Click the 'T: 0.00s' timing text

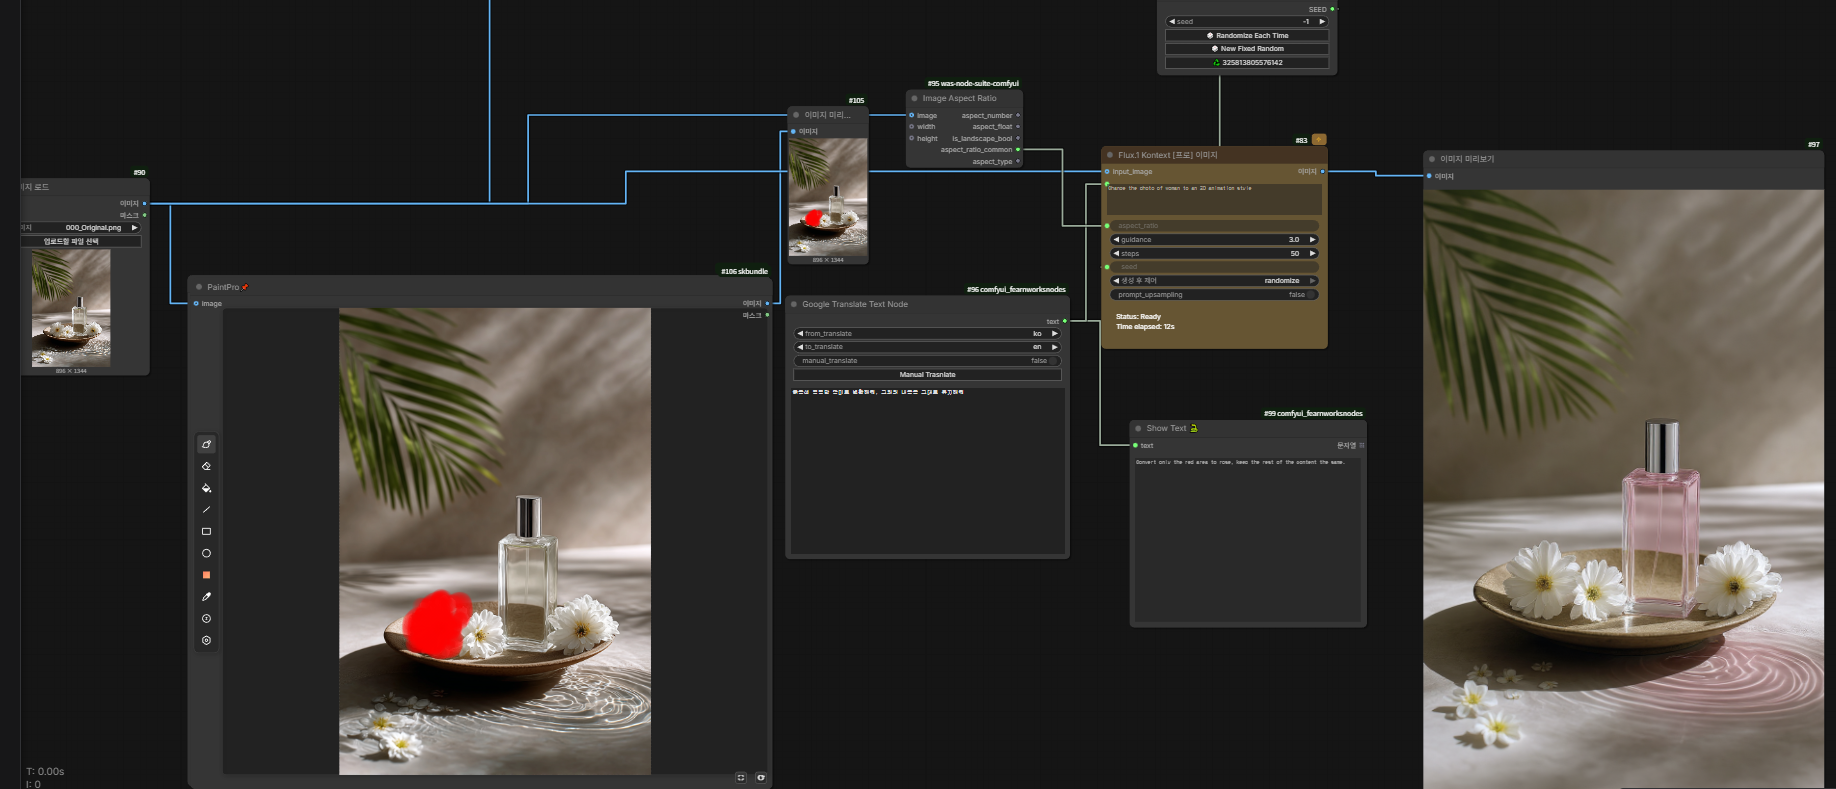[x=45, y=772]
